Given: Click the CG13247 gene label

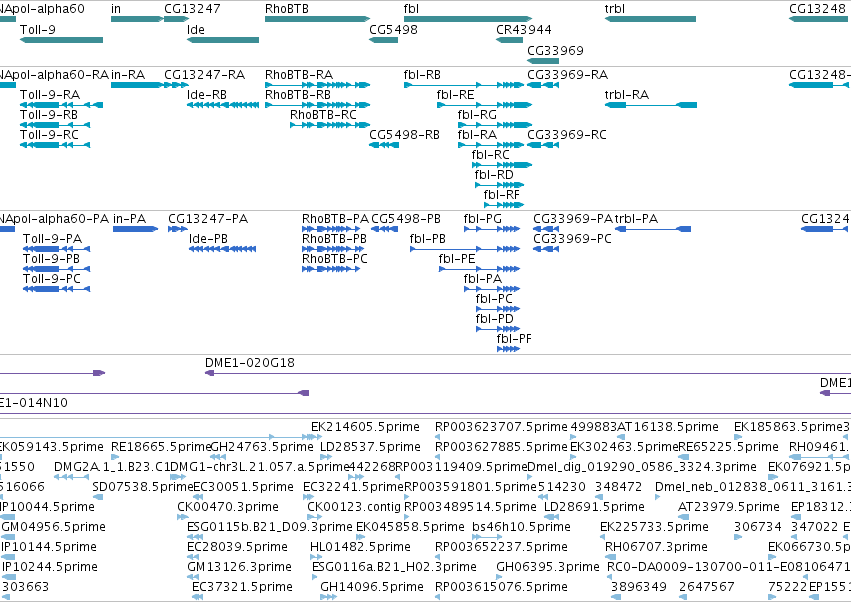Looking at the screenshot, I should 192,9.
